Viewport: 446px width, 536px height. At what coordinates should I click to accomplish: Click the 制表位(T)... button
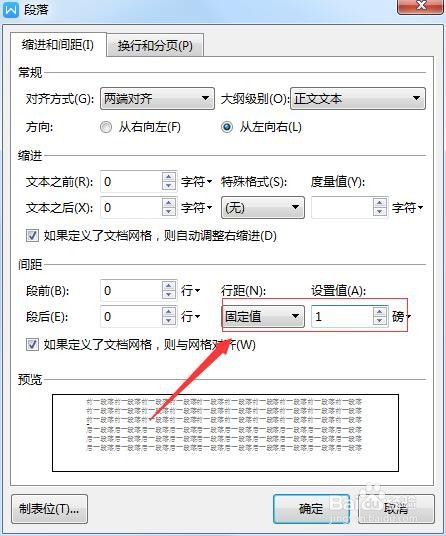(49, 509)
